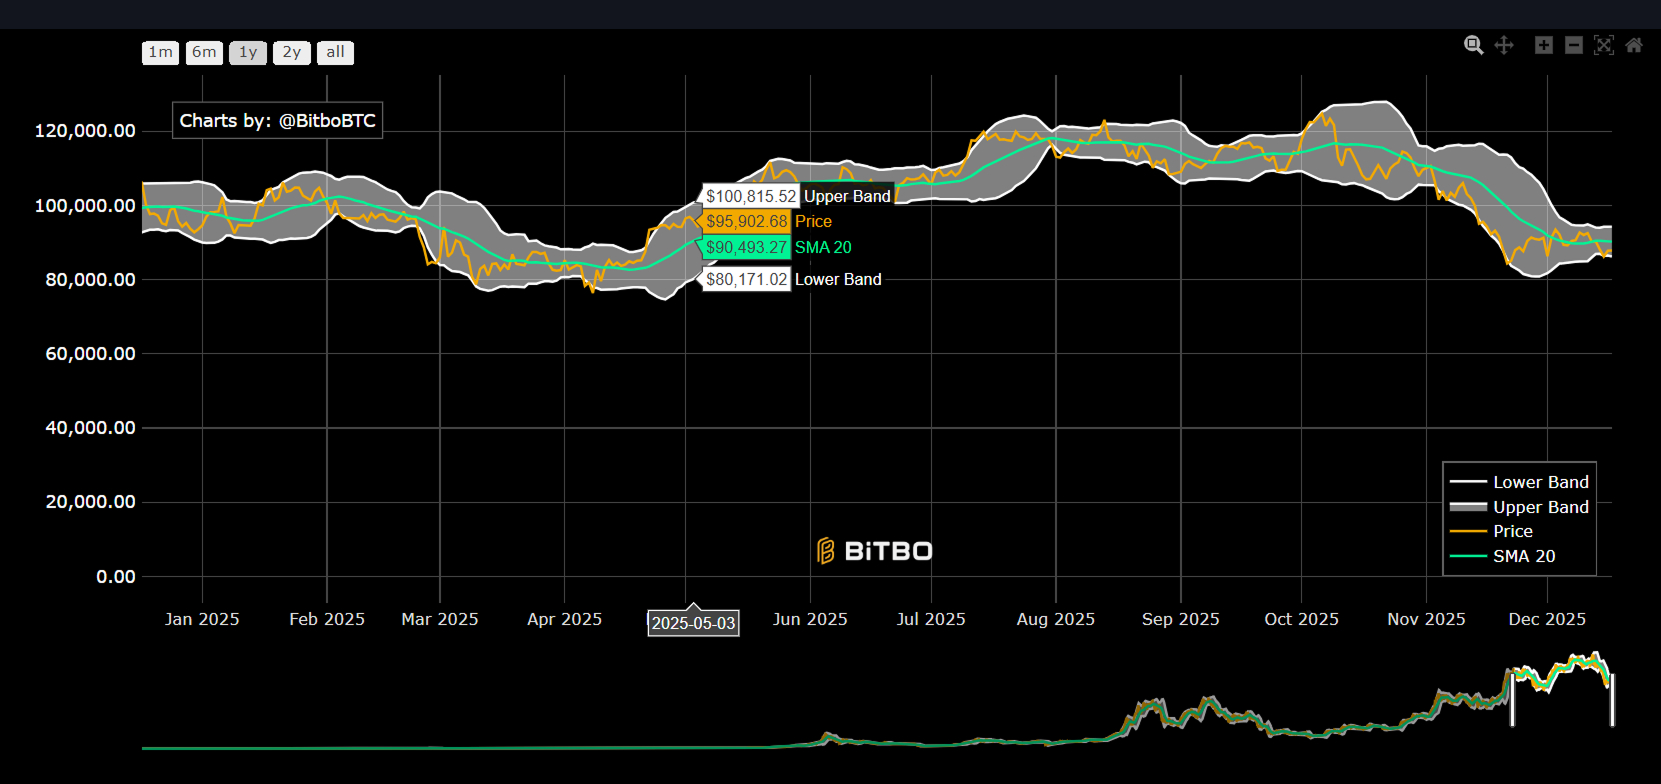Choose the 2y time range
Viewport: 1661px width, 784px height.
(x=291, y=53)
